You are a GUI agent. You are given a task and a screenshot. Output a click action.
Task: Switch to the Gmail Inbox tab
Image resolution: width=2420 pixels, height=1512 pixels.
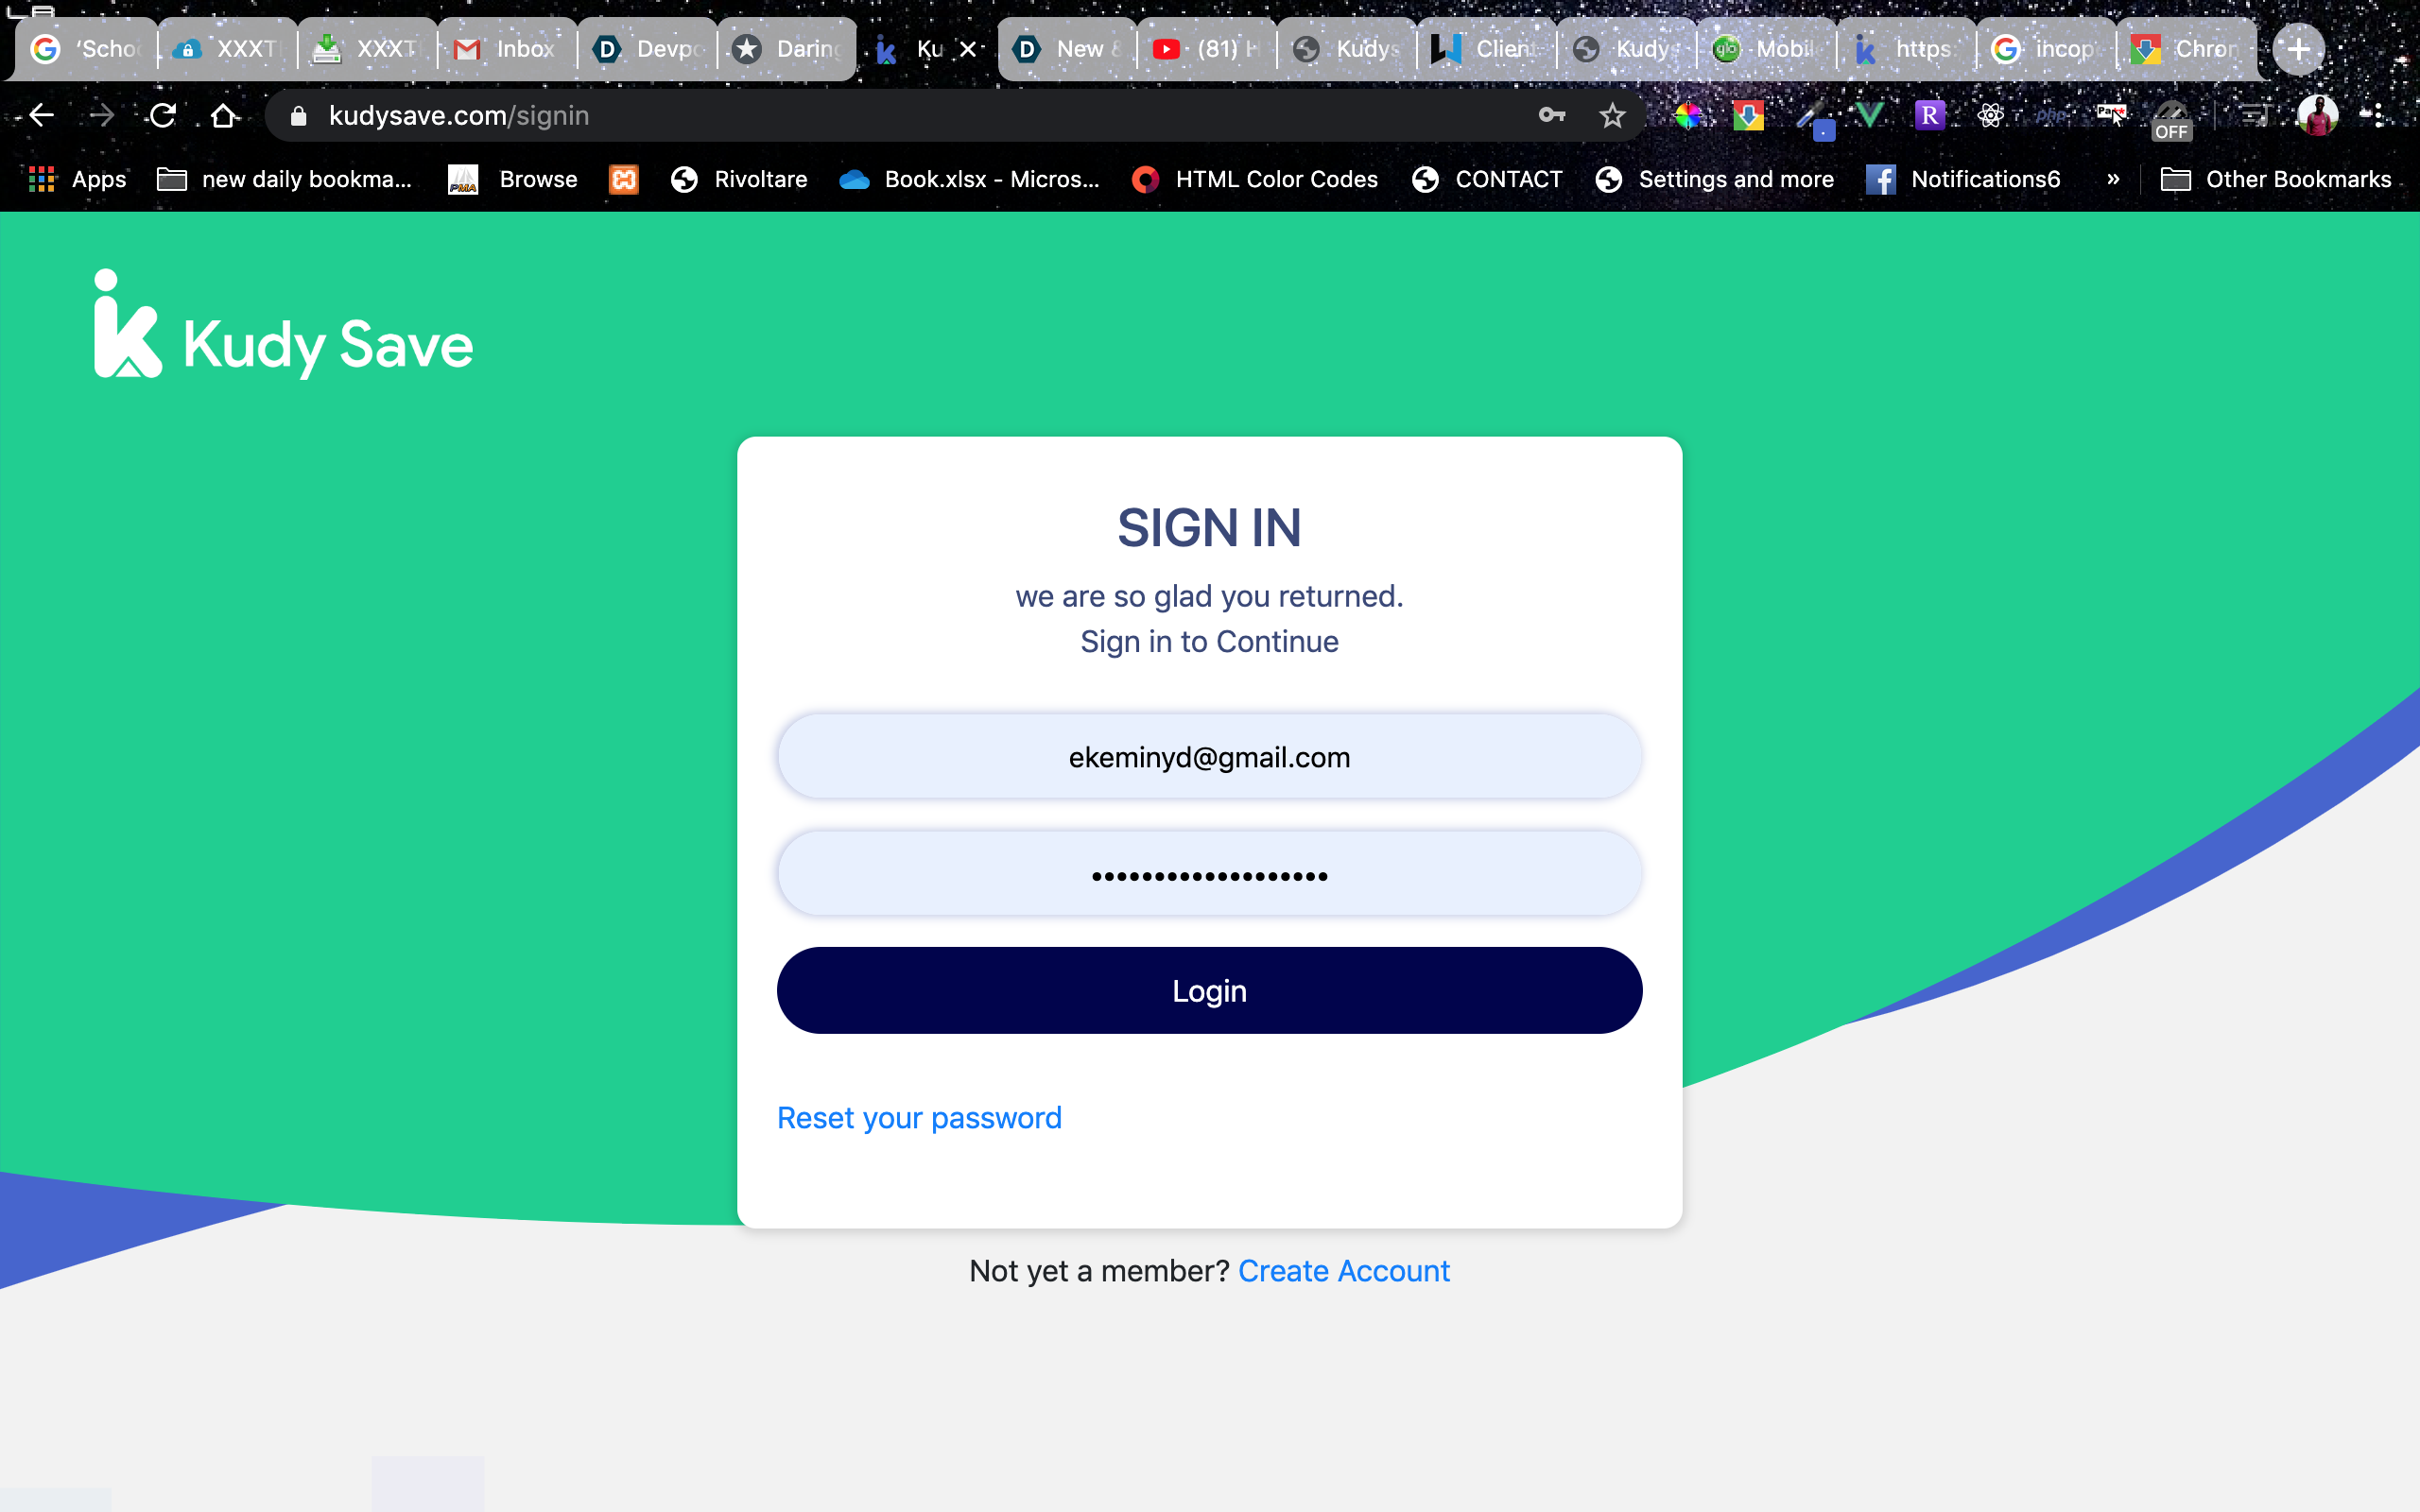pyautogui.click(x=507, y=49)
